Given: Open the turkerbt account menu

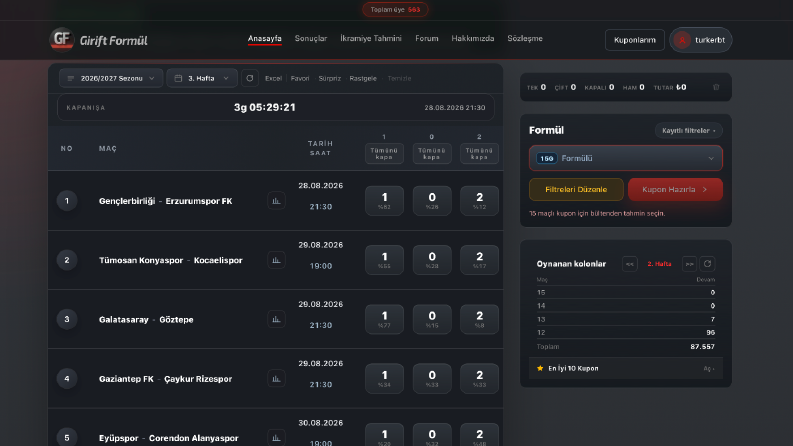Looking at the screenshot, I should [700, 40].
